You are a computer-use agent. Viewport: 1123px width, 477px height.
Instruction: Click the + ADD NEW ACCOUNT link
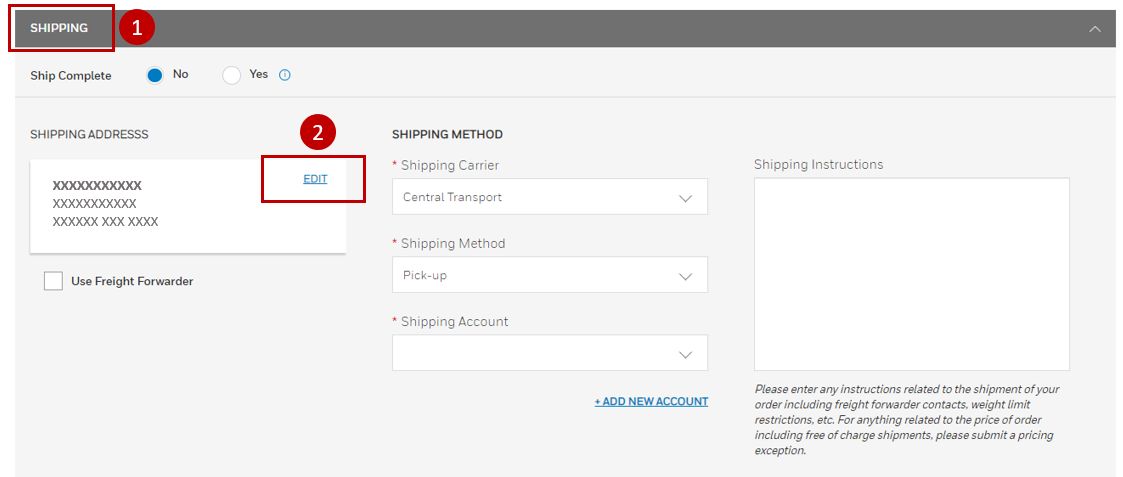651,401
